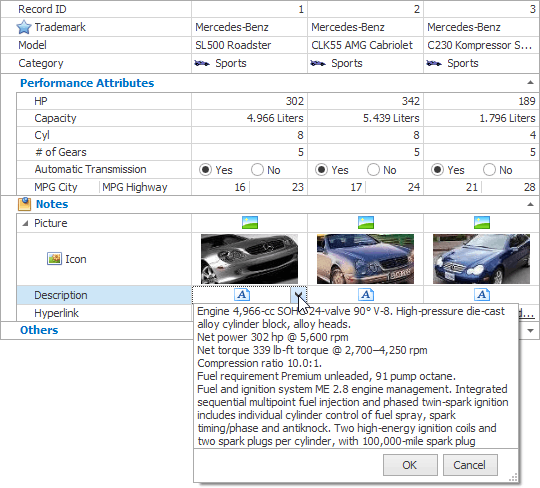
Task: Click the Sports car icon for record 1
Action: (202, 63)
